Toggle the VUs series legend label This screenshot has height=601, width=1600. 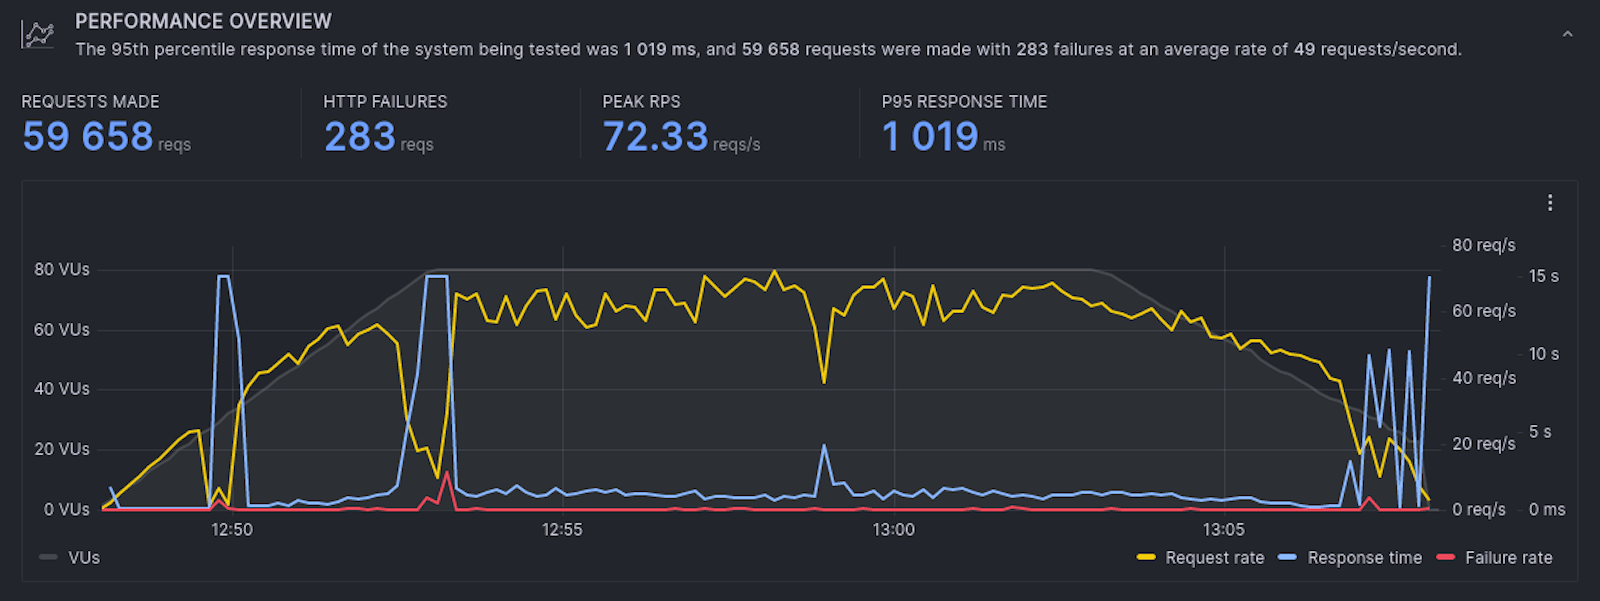point(84,558)
